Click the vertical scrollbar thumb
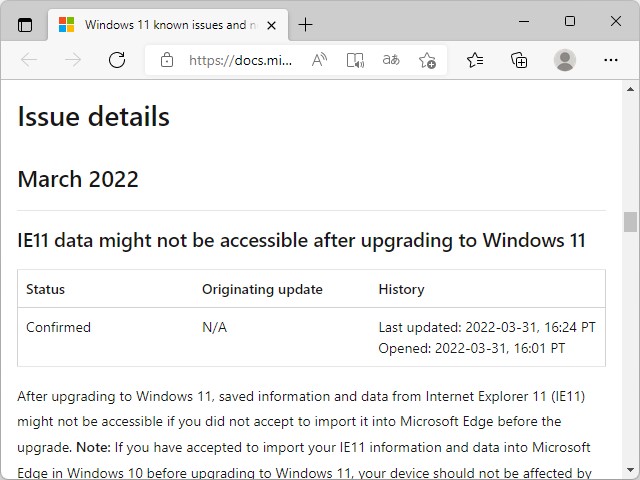The image size is (640, 480). (630, 222)
